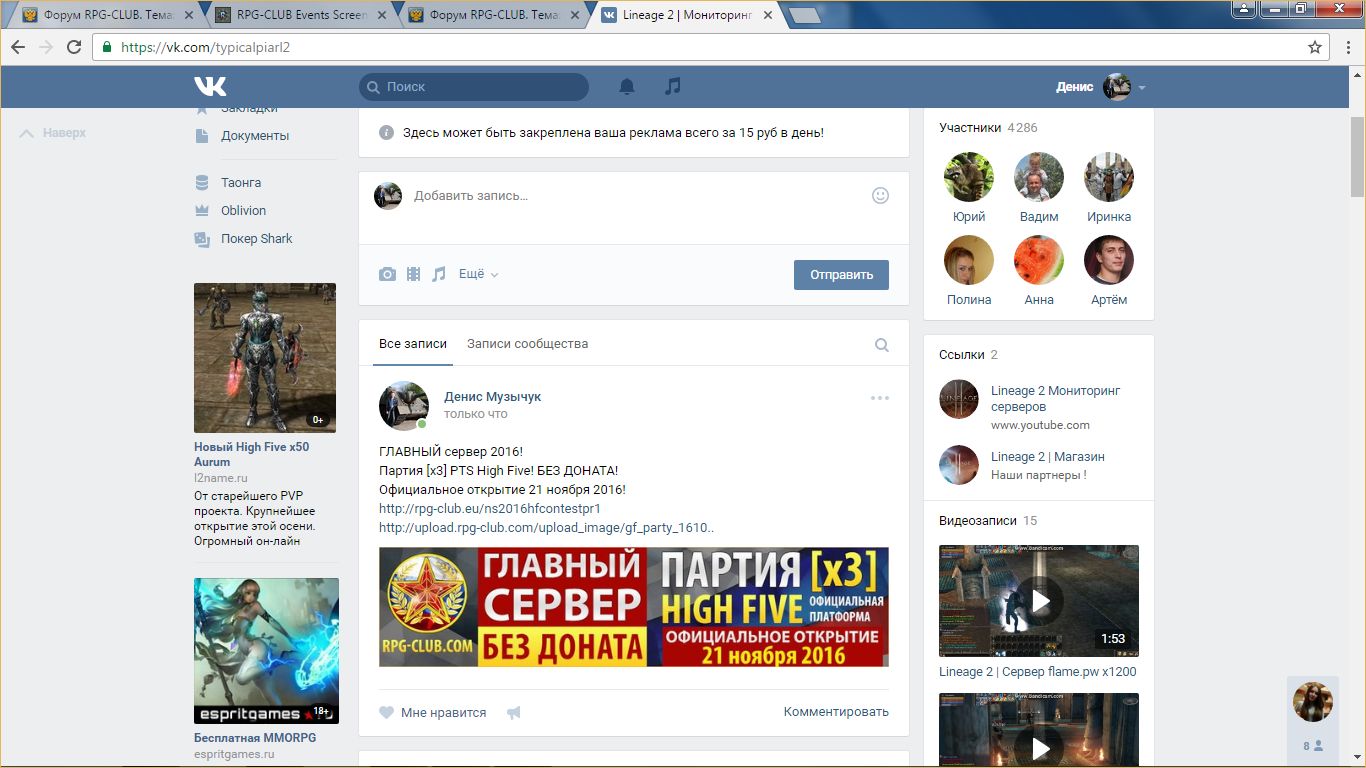
Task: Expand Денис account dropdown arrow
Action: pos(1142,88)
